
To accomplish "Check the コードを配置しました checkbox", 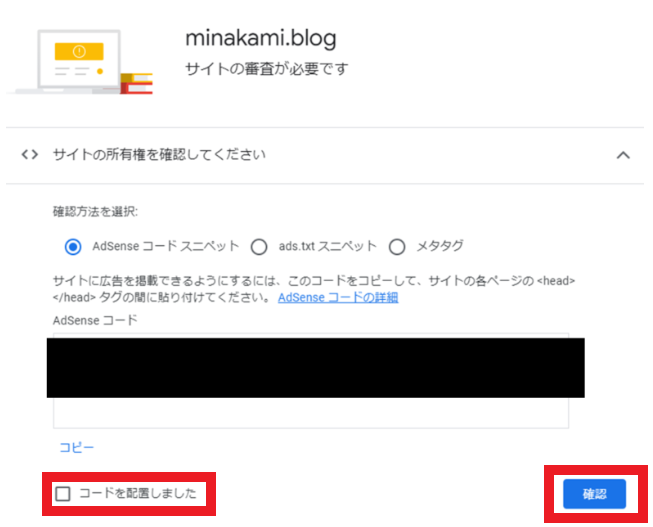I will 63,494.
